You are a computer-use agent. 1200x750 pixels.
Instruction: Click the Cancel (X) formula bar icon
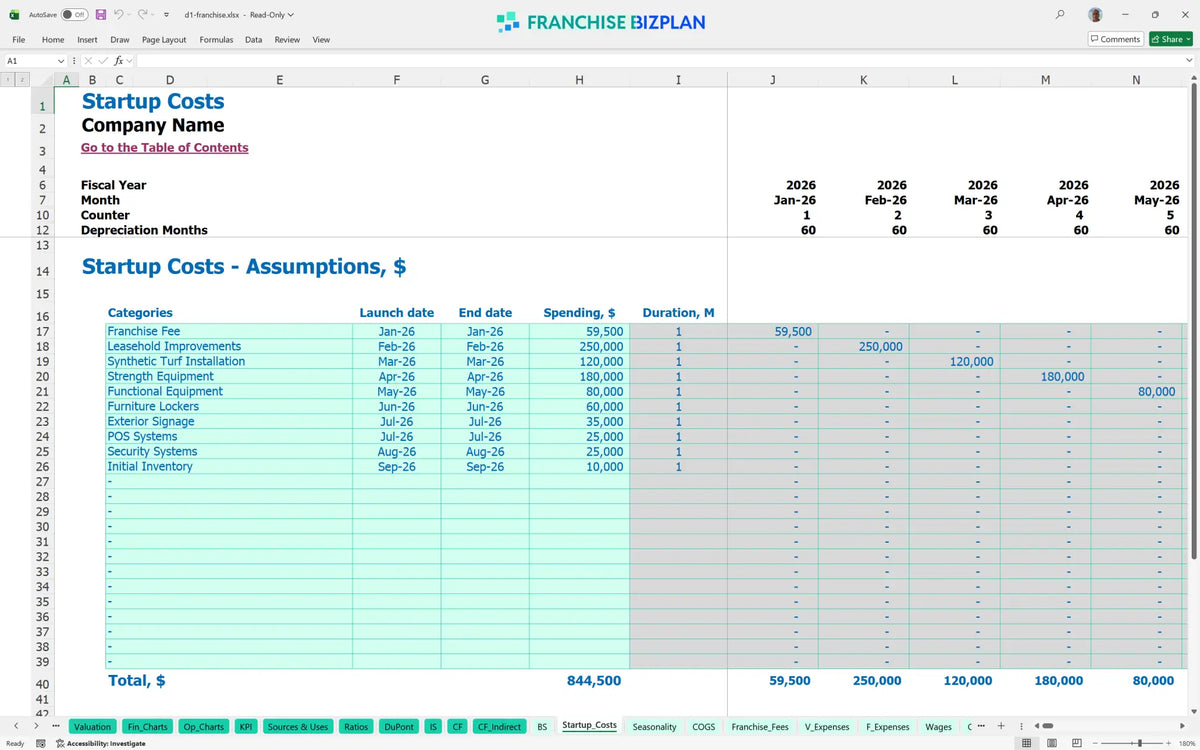(88, 61)
